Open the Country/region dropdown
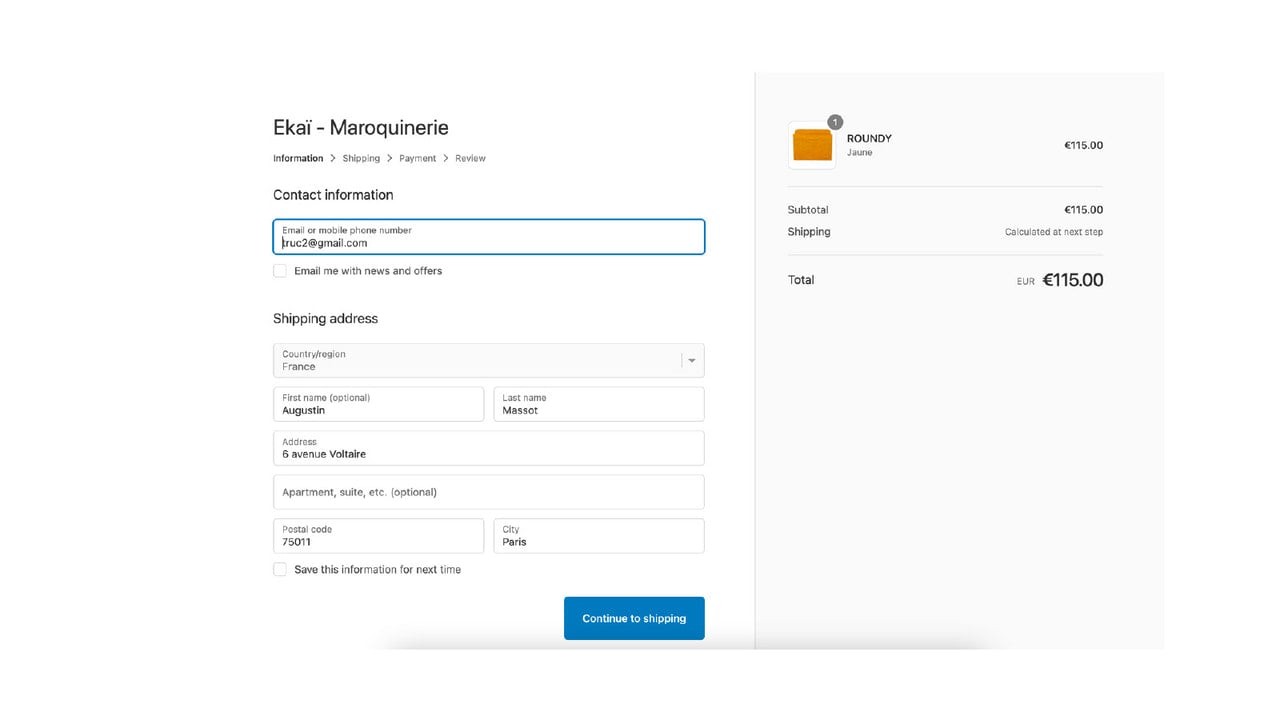This screenshot has height=720, width=1280. tap(489, 360)
